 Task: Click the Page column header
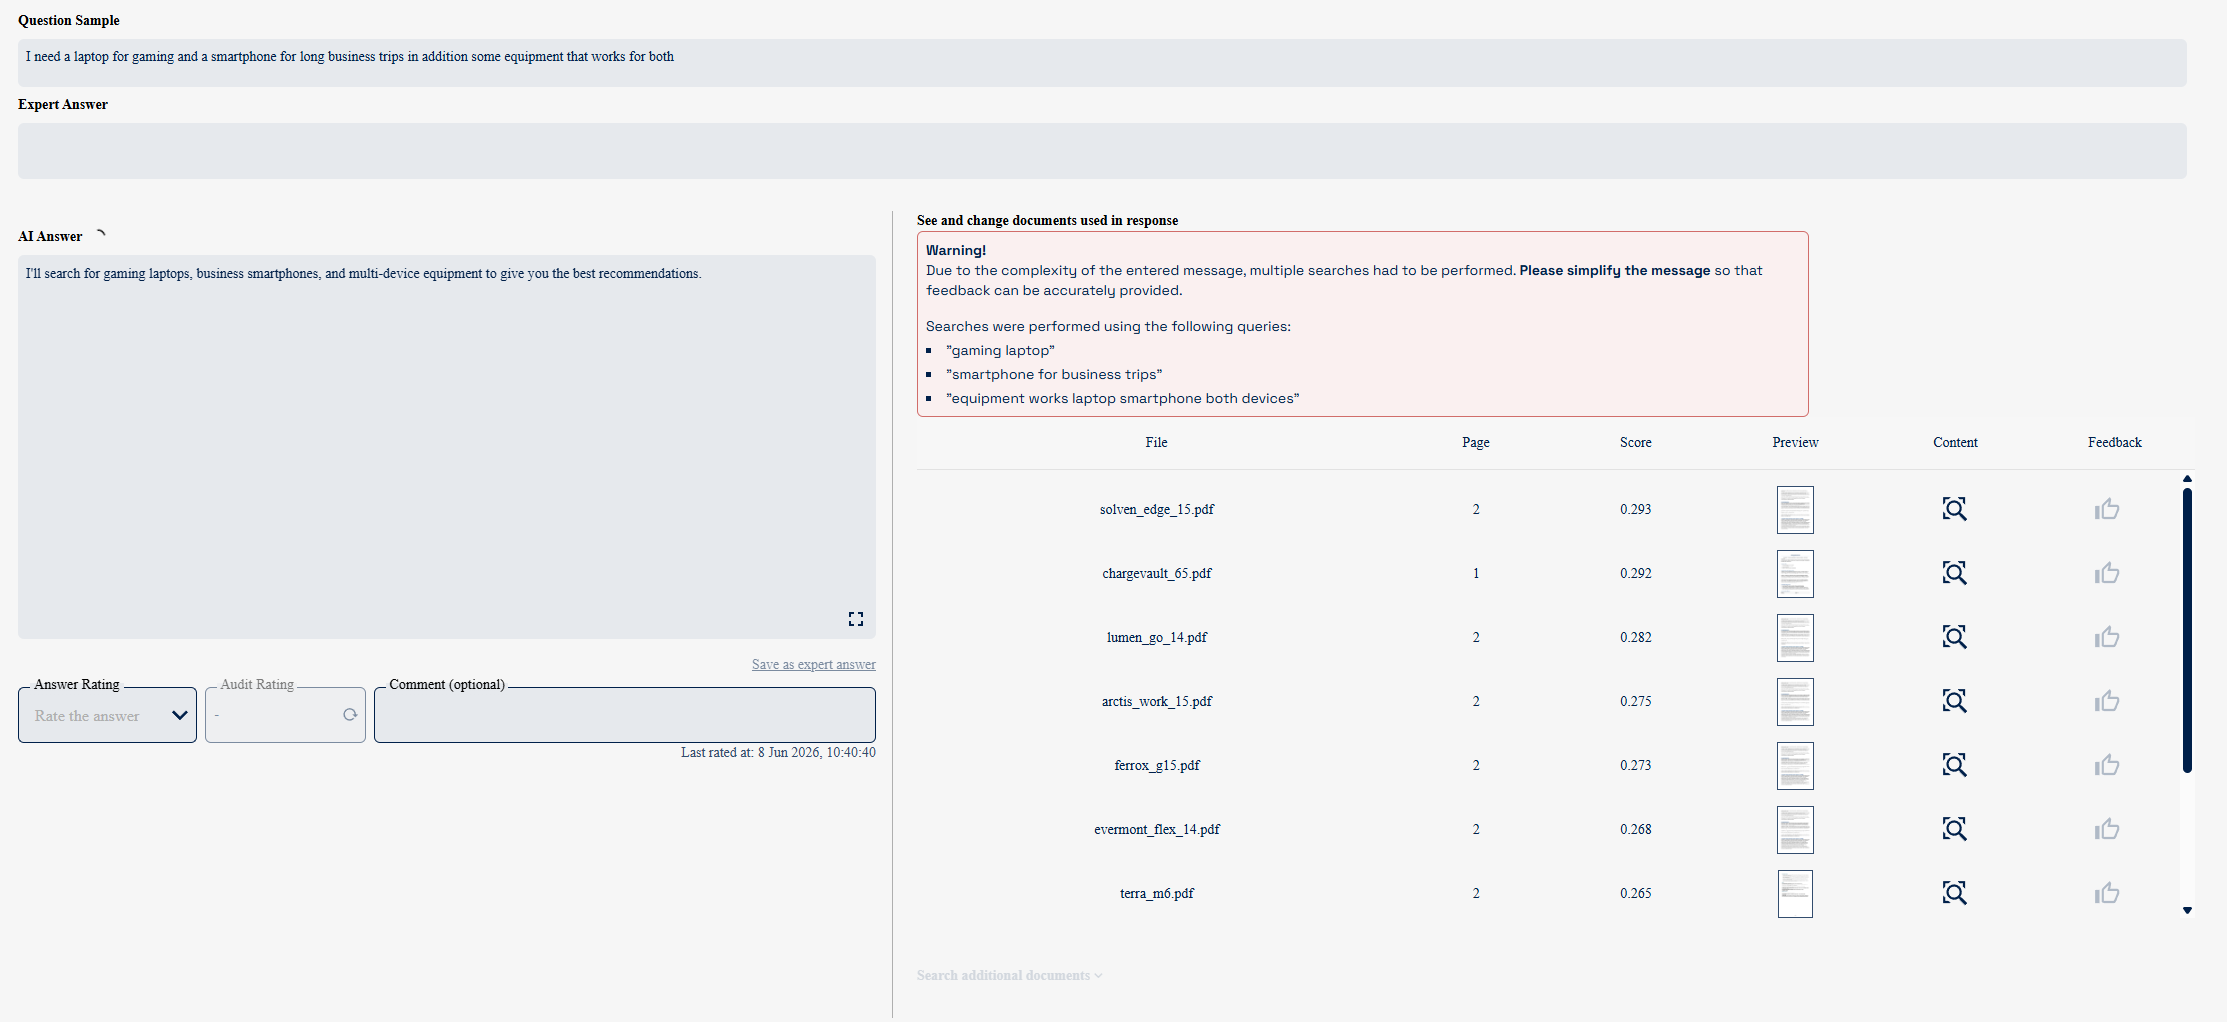(1476, 443)
